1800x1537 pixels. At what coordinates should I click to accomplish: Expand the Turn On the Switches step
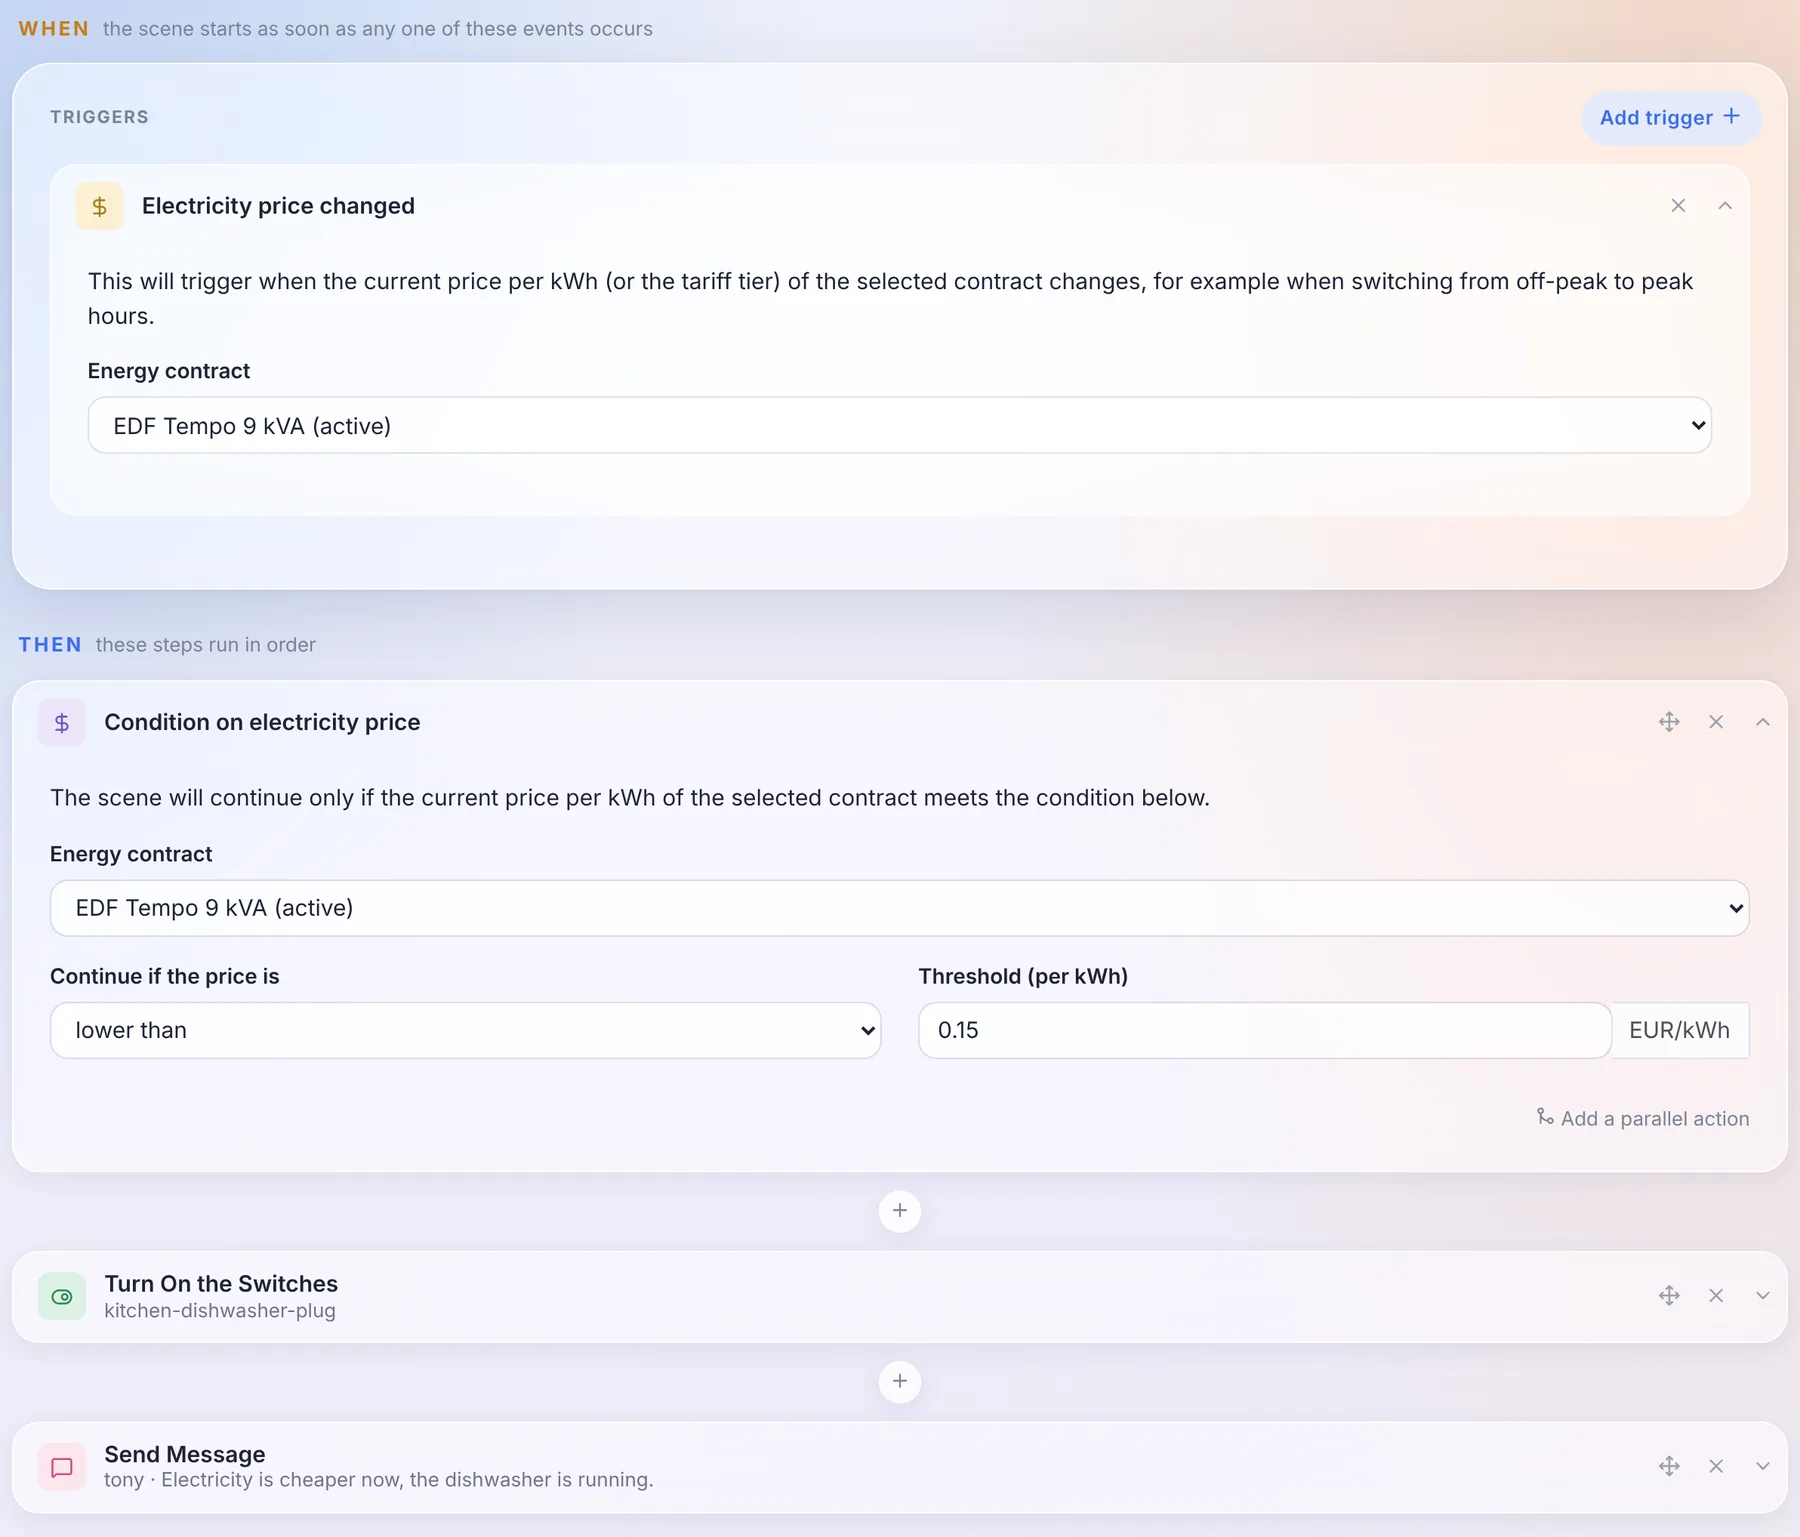coord(1763,1296)
